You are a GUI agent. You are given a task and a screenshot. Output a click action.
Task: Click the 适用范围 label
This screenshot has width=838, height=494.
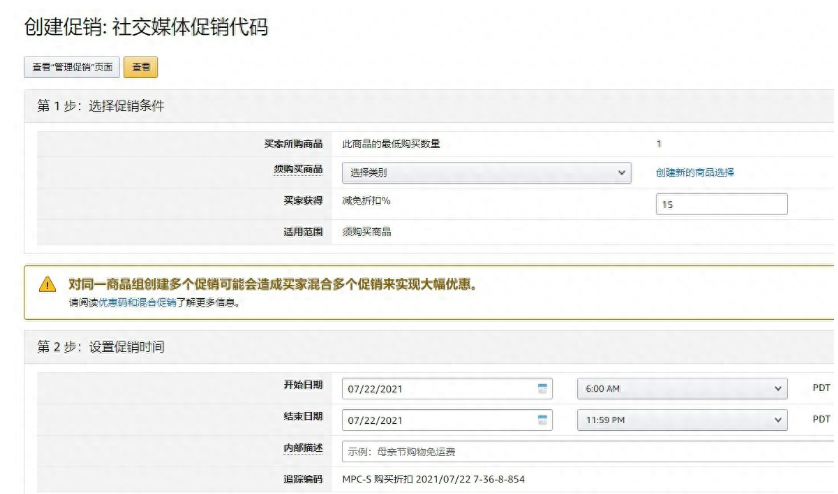pyautogui.click(x=303, y=231)
